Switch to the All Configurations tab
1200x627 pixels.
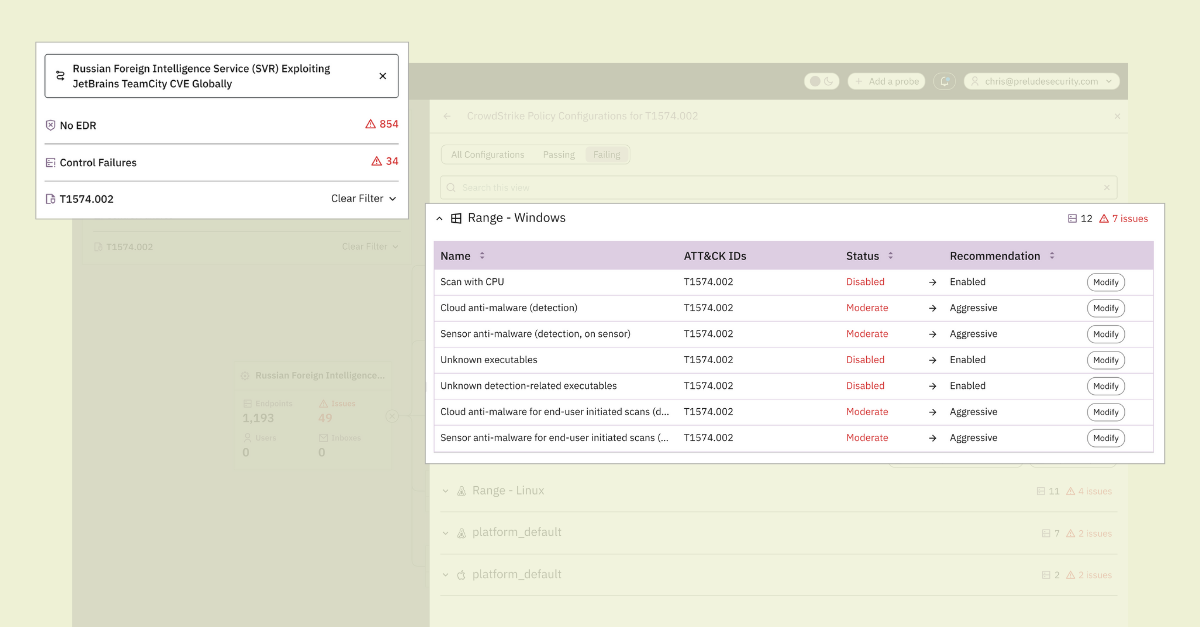(x=488, y=155)
